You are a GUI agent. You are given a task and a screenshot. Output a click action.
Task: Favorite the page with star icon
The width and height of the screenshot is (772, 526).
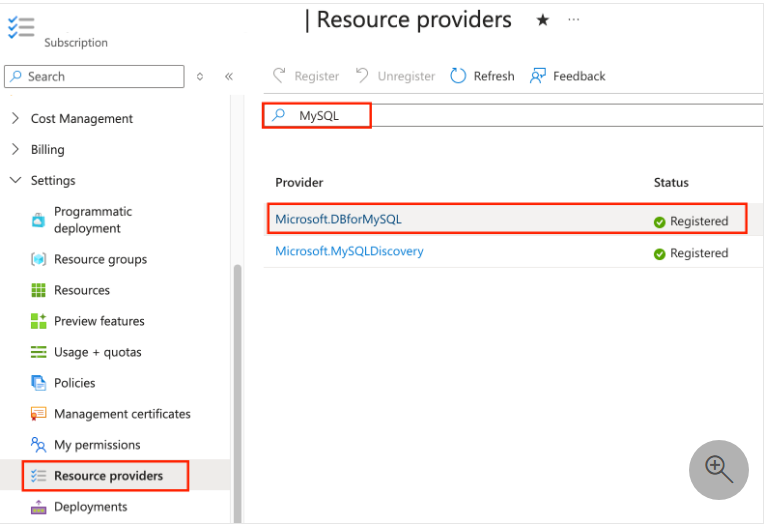tap(543, 20)
